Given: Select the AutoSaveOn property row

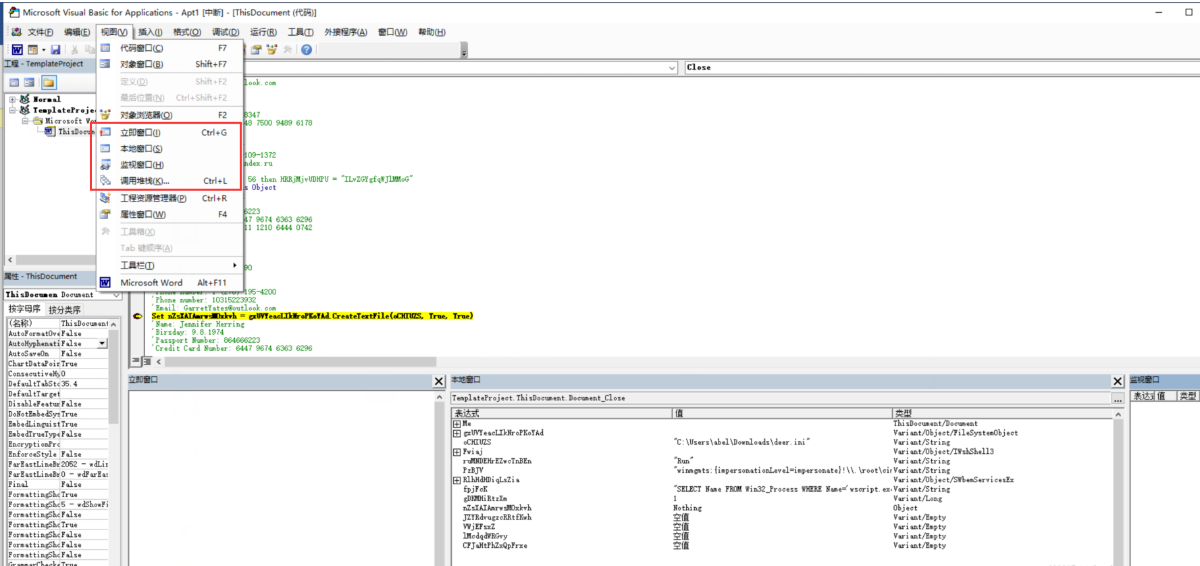Looking at the screenshot, I should tap(57, 353).
